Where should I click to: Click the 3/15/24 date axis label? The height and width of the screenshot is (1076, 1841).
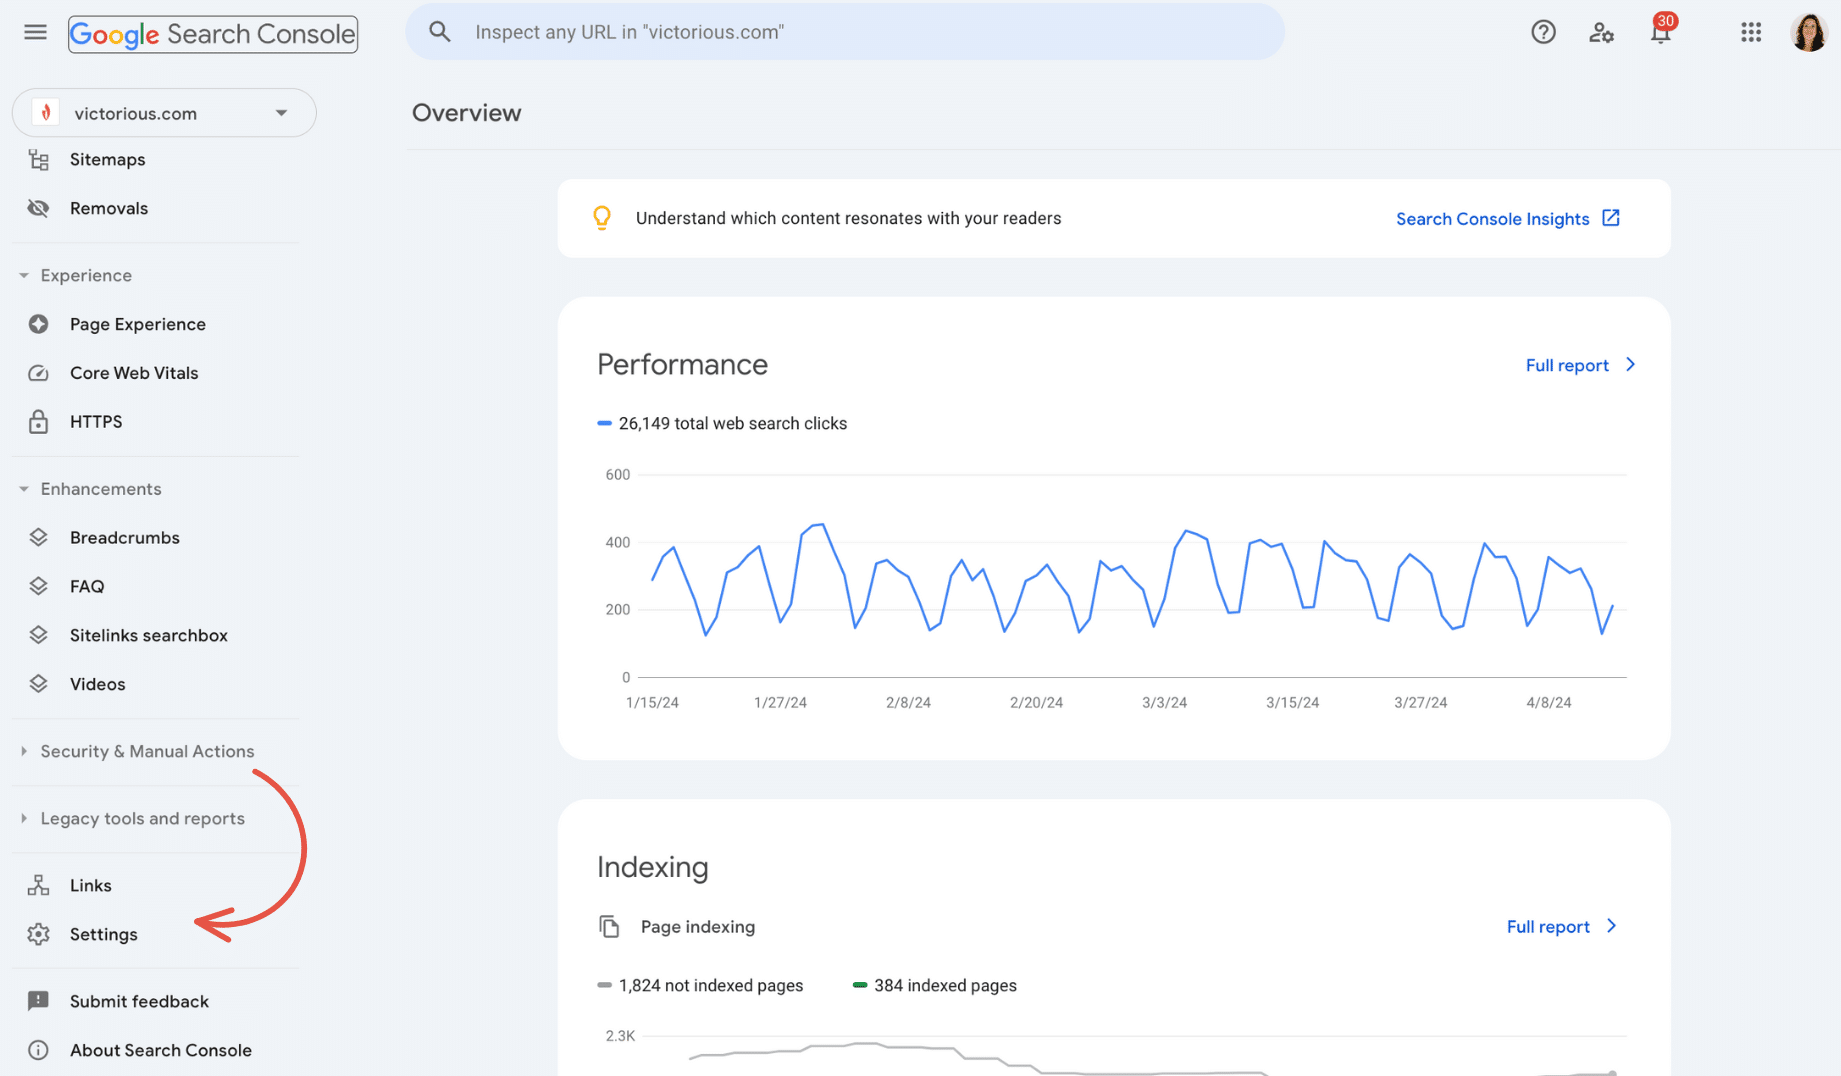click(1292, 703)
